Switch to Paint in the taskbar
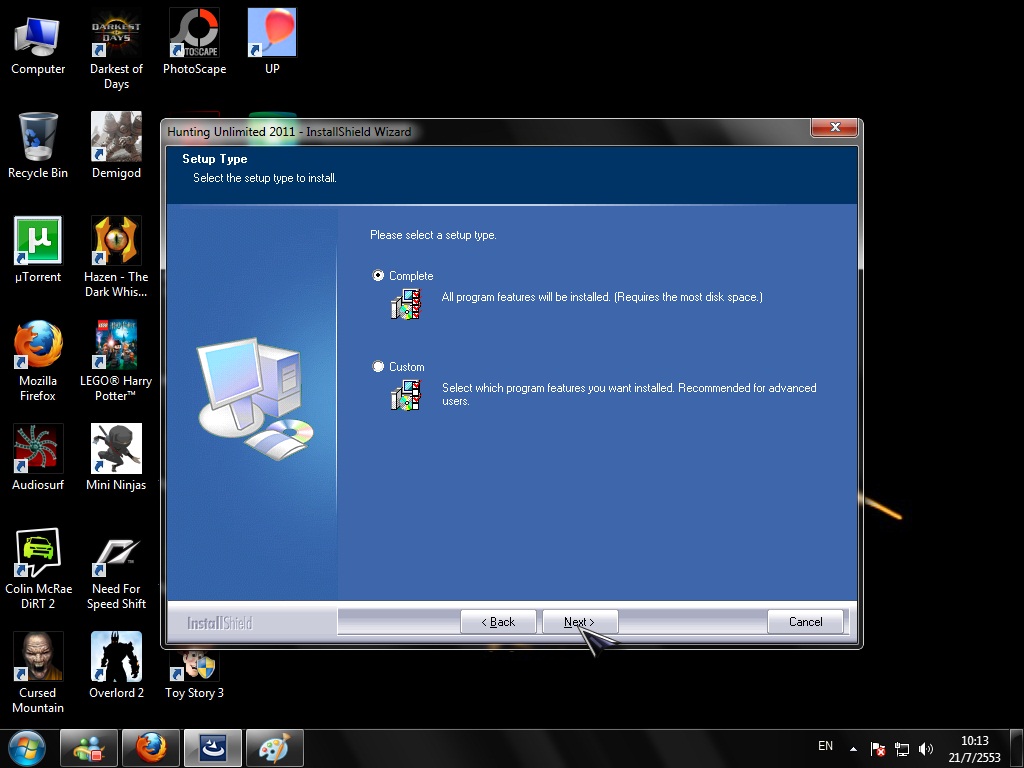The image size is (1024, 768). point(275,748)
